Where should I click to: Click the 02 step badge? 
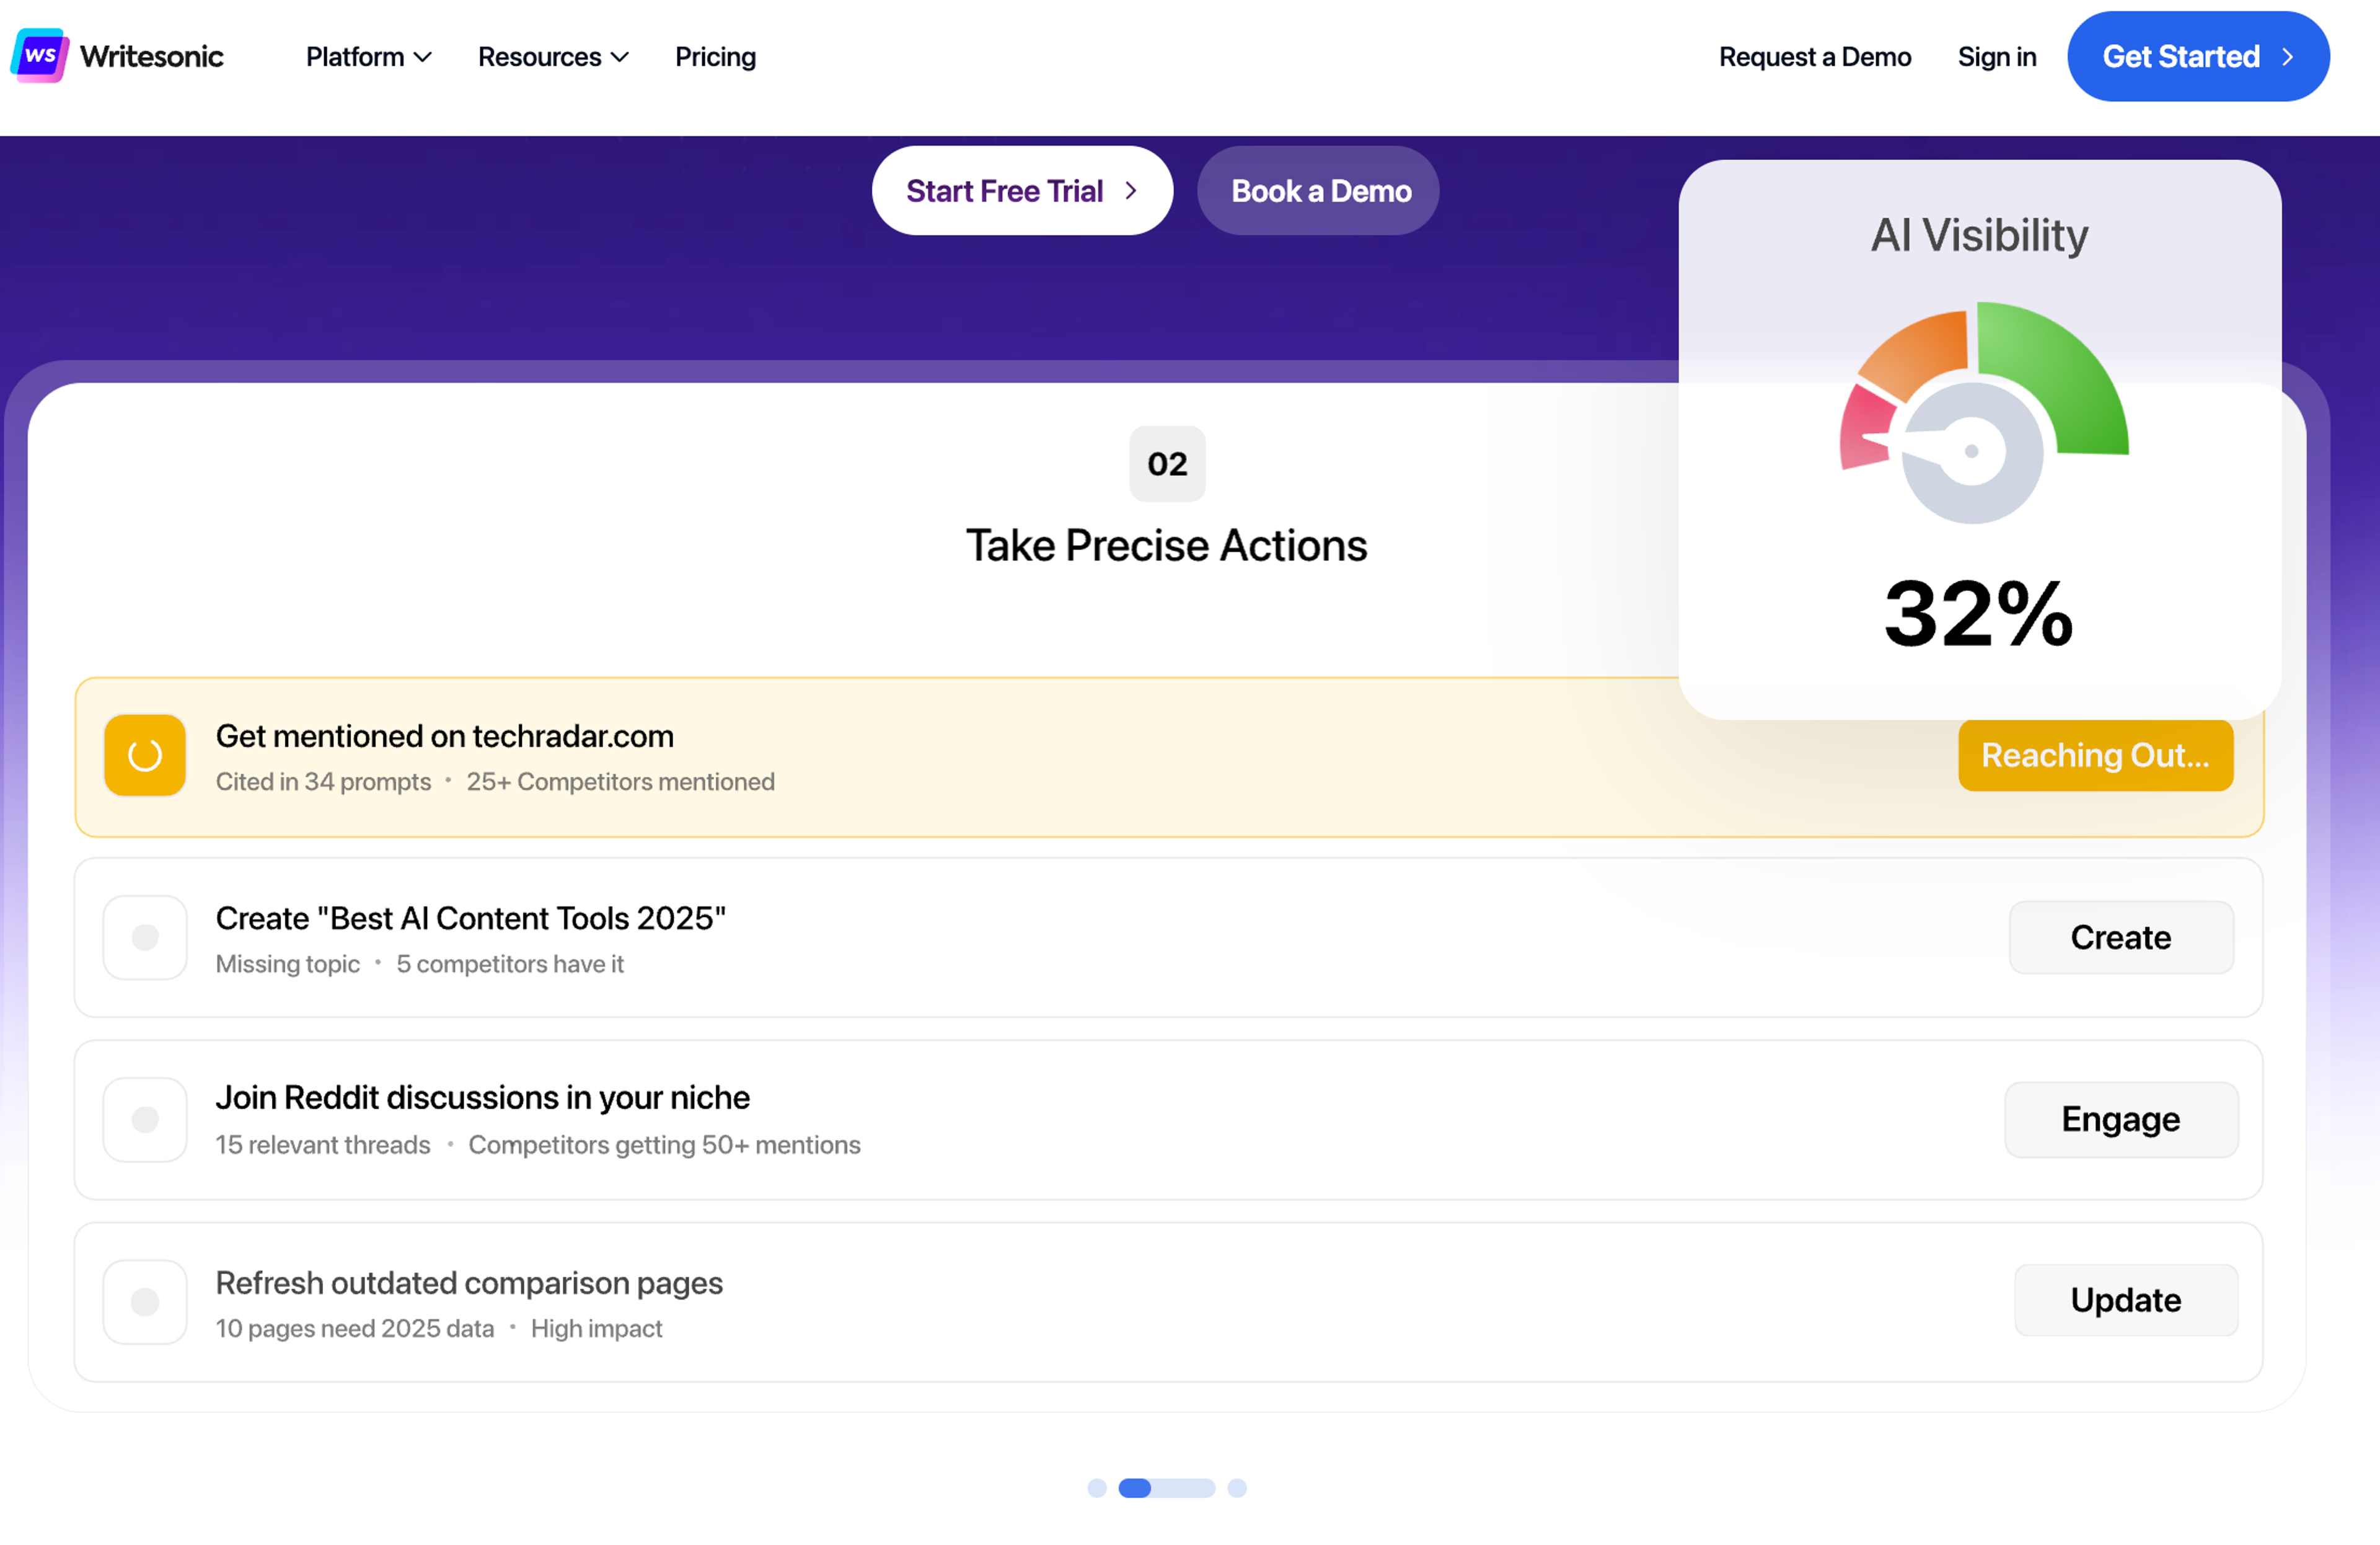1167,464
